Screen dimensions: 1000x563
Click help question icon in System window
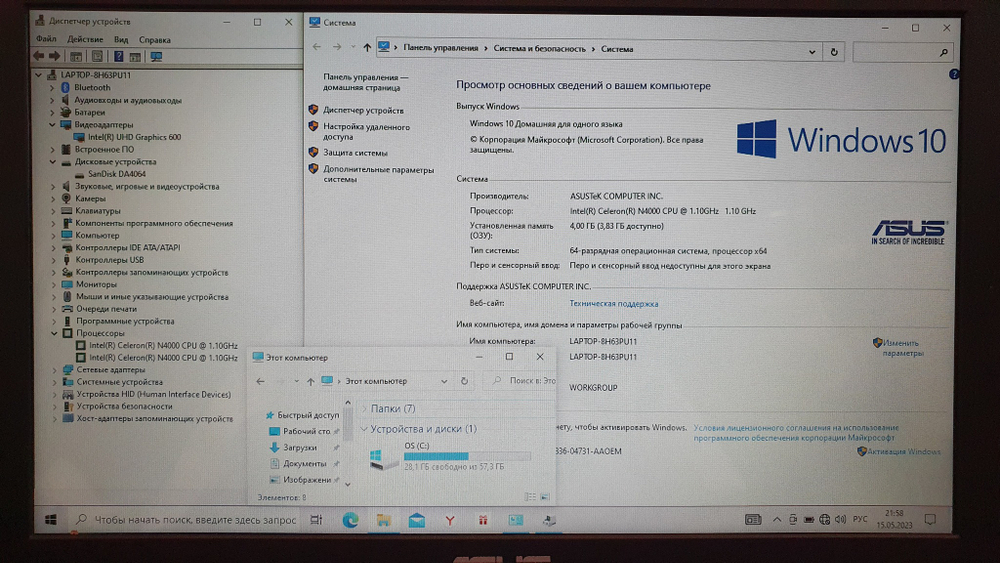tap(953, 75)
